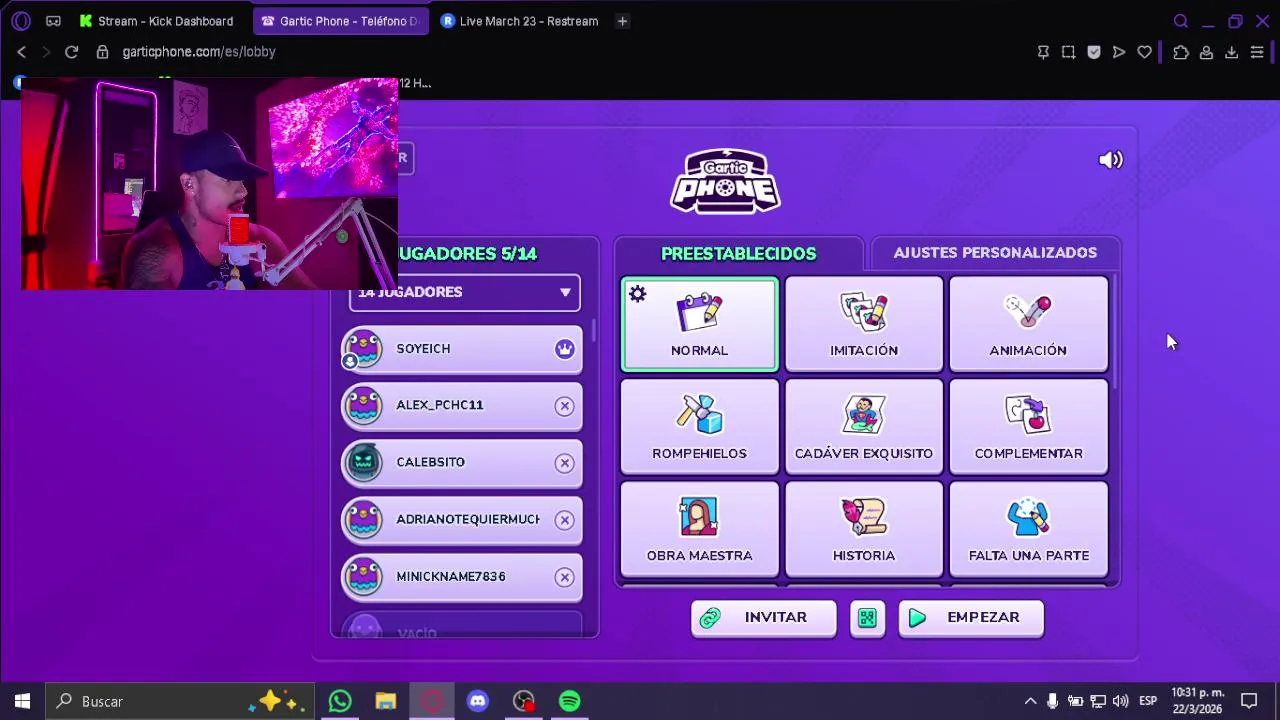Show hidden system tray icons
The width and height of the screenshot is (1280, 720).
[x=1030, y=701]
